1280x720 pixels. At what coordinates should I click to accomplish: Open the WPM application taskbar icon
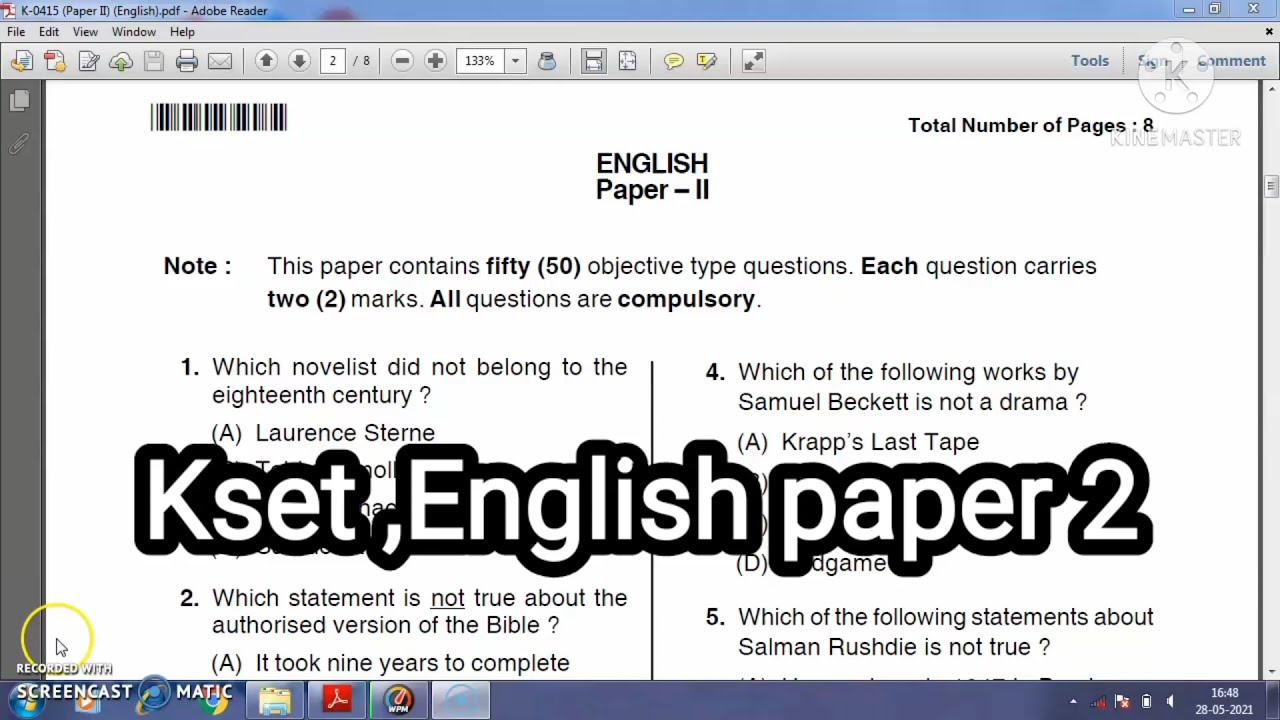point(399,700)
